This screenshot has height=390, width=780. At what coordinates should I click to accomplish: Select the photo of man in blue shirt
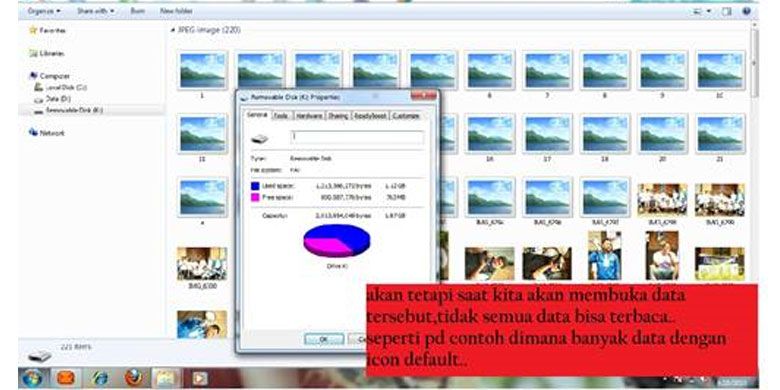pos(604,256)
